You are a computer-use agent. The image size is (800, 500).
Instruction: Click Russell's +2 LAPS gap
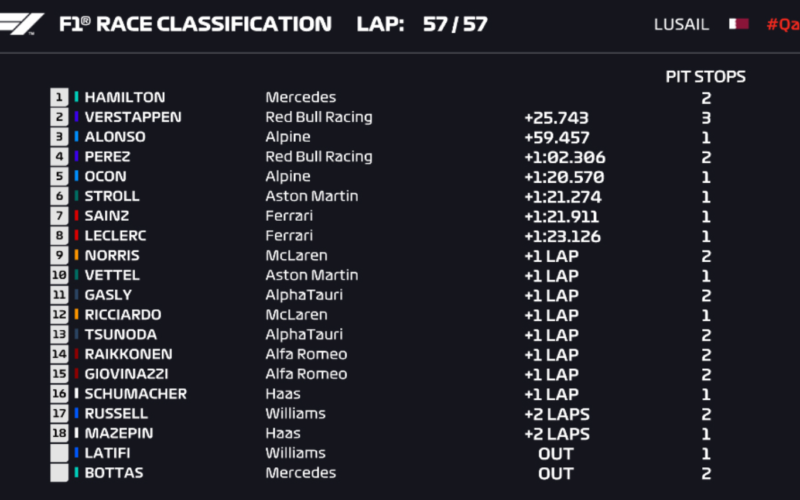(x=557, y=414)
